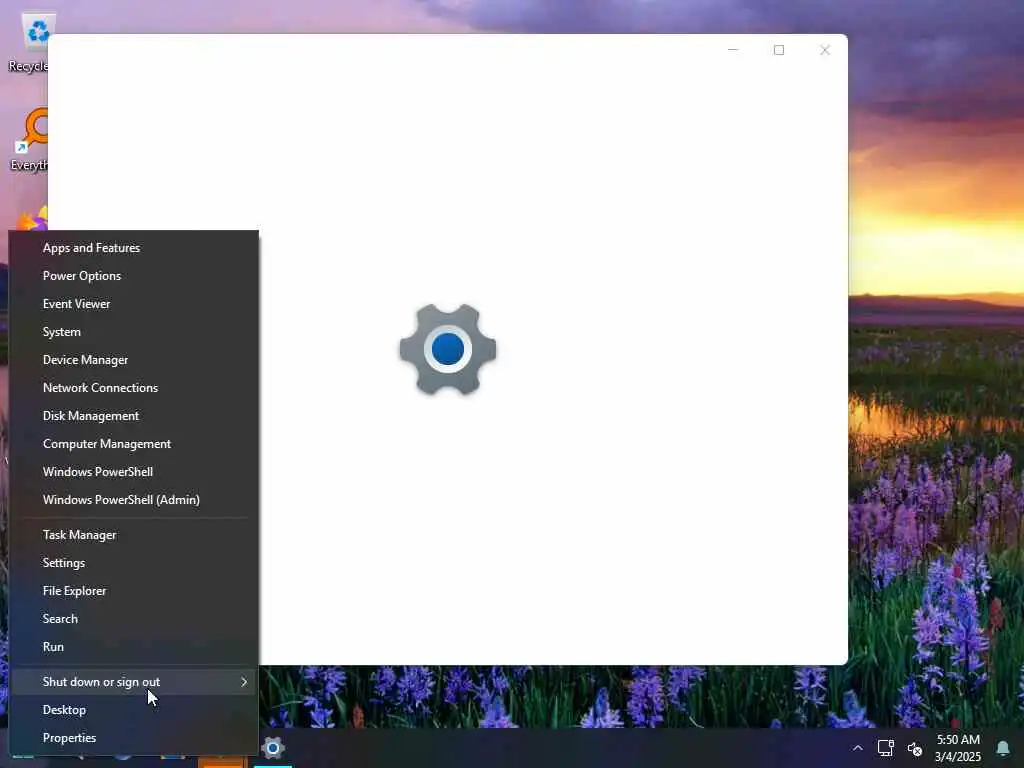The image size is (1024, 768).
Task: Minimize the Settings window
Action: coord(733,50)
